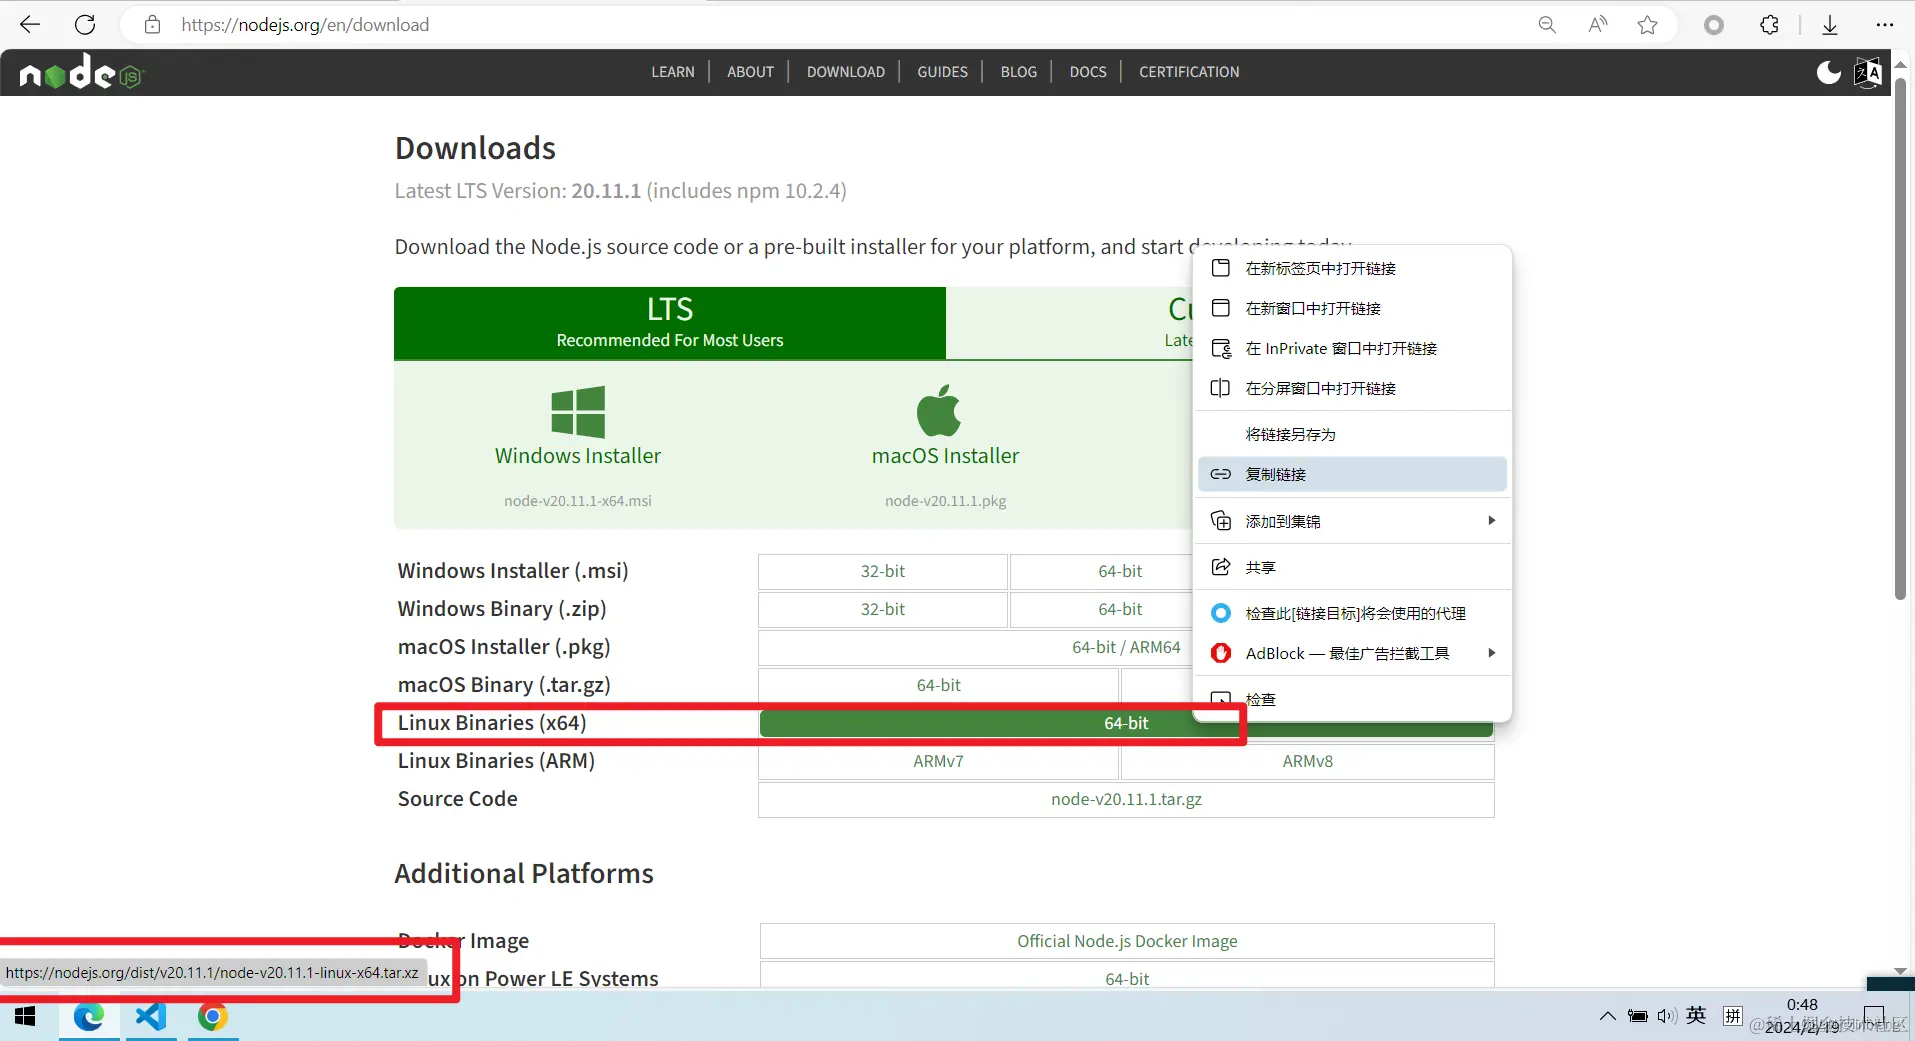Choose 检查此[链接目标]将会使用的代理

tap(1352, 613)
